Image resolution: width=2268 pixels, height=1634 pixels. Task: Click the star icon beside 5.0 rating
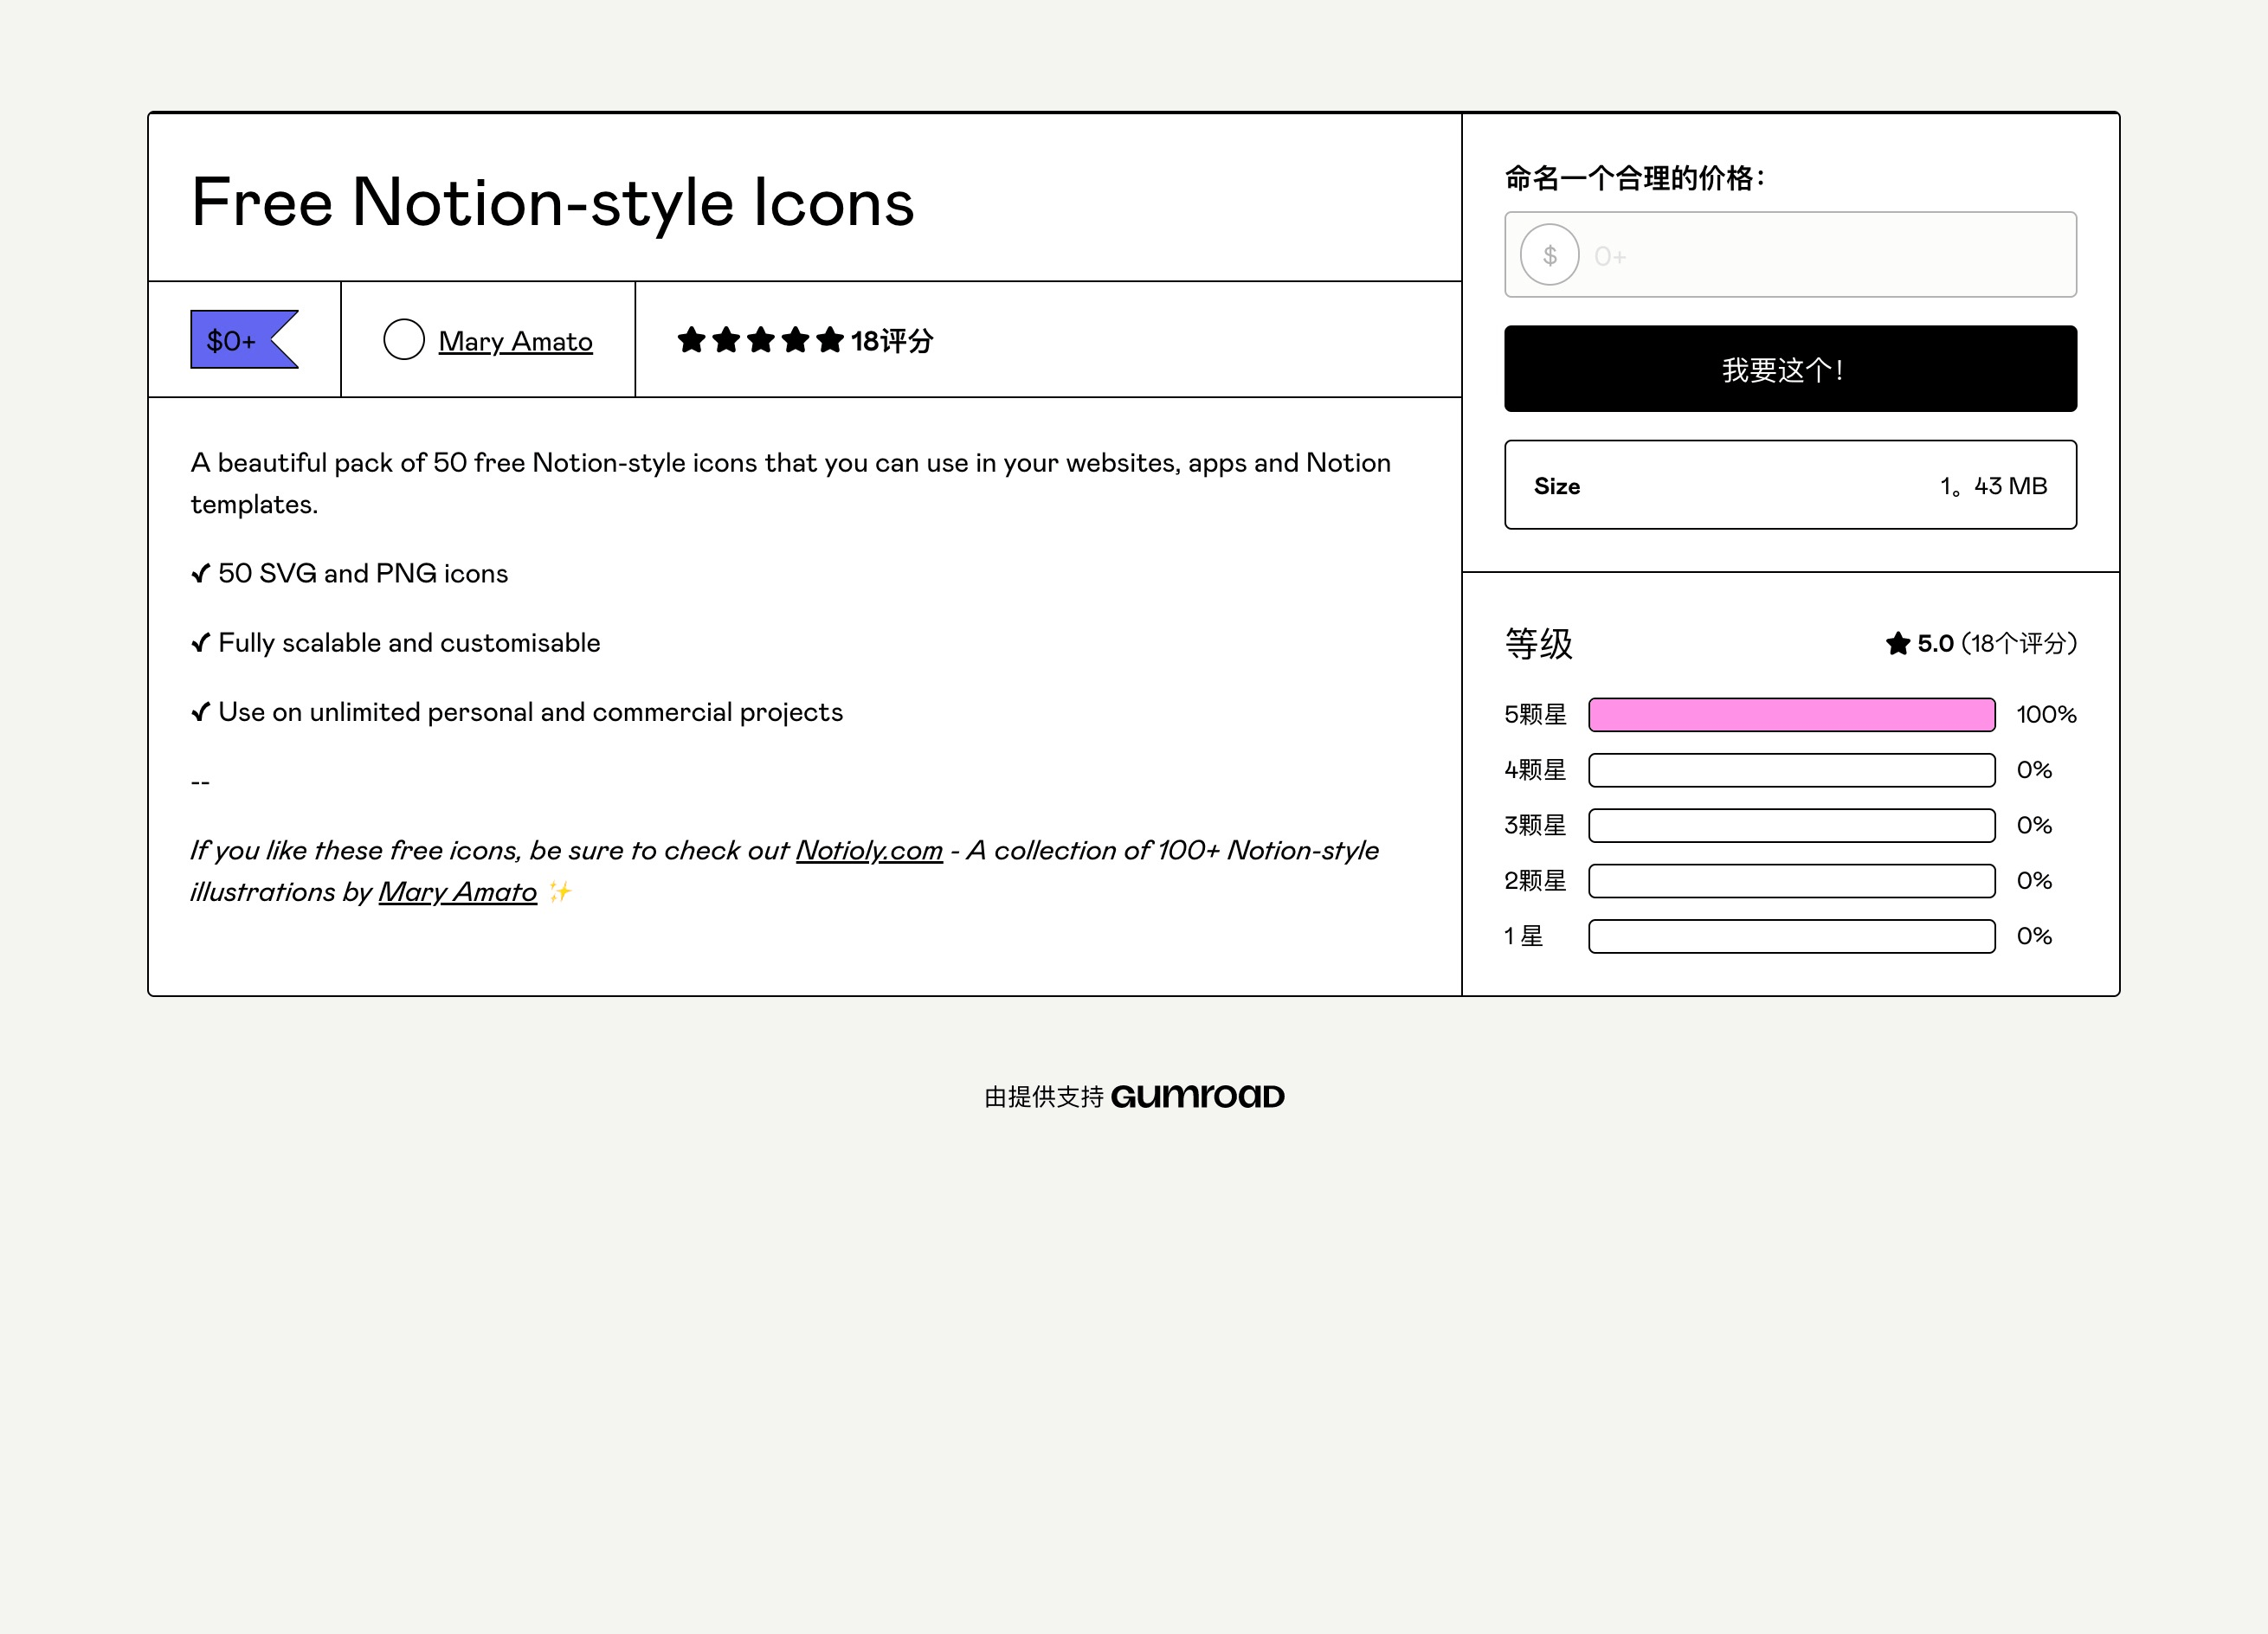pos(1897,643)
